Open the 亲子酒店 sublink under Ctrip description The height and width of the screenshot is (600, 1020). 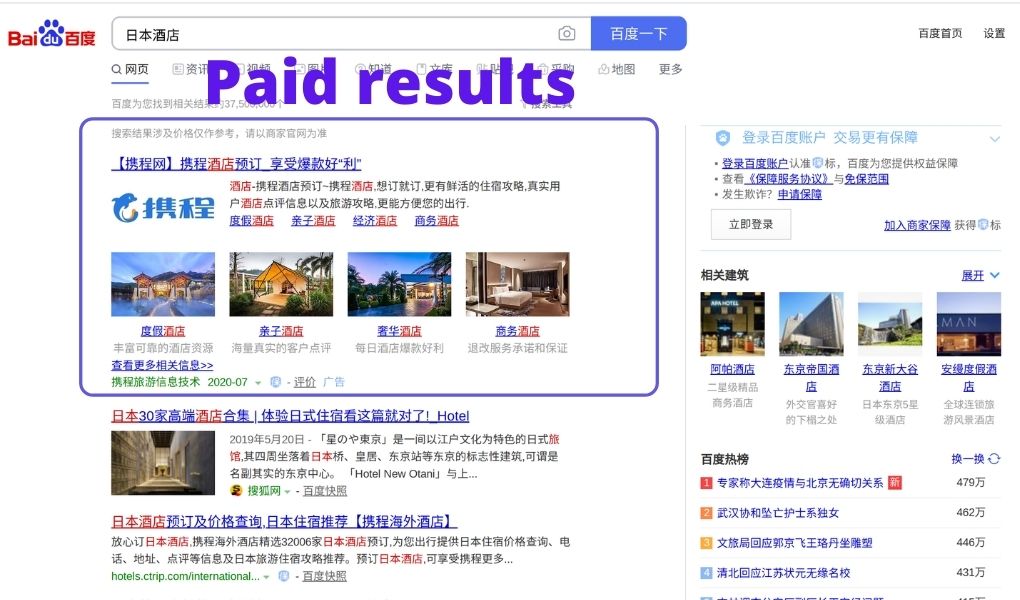pos(313,221)
